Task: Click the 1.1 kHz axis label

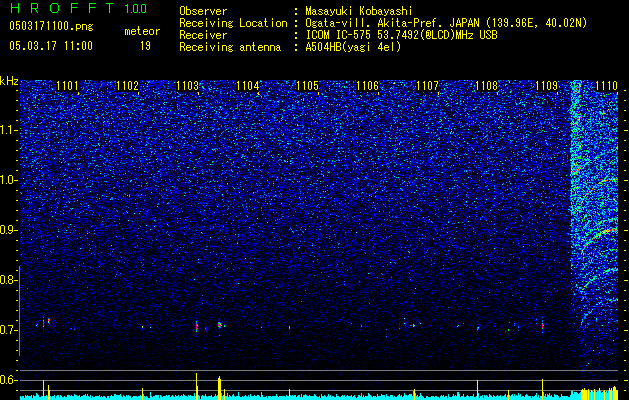Action: [9, 130]
